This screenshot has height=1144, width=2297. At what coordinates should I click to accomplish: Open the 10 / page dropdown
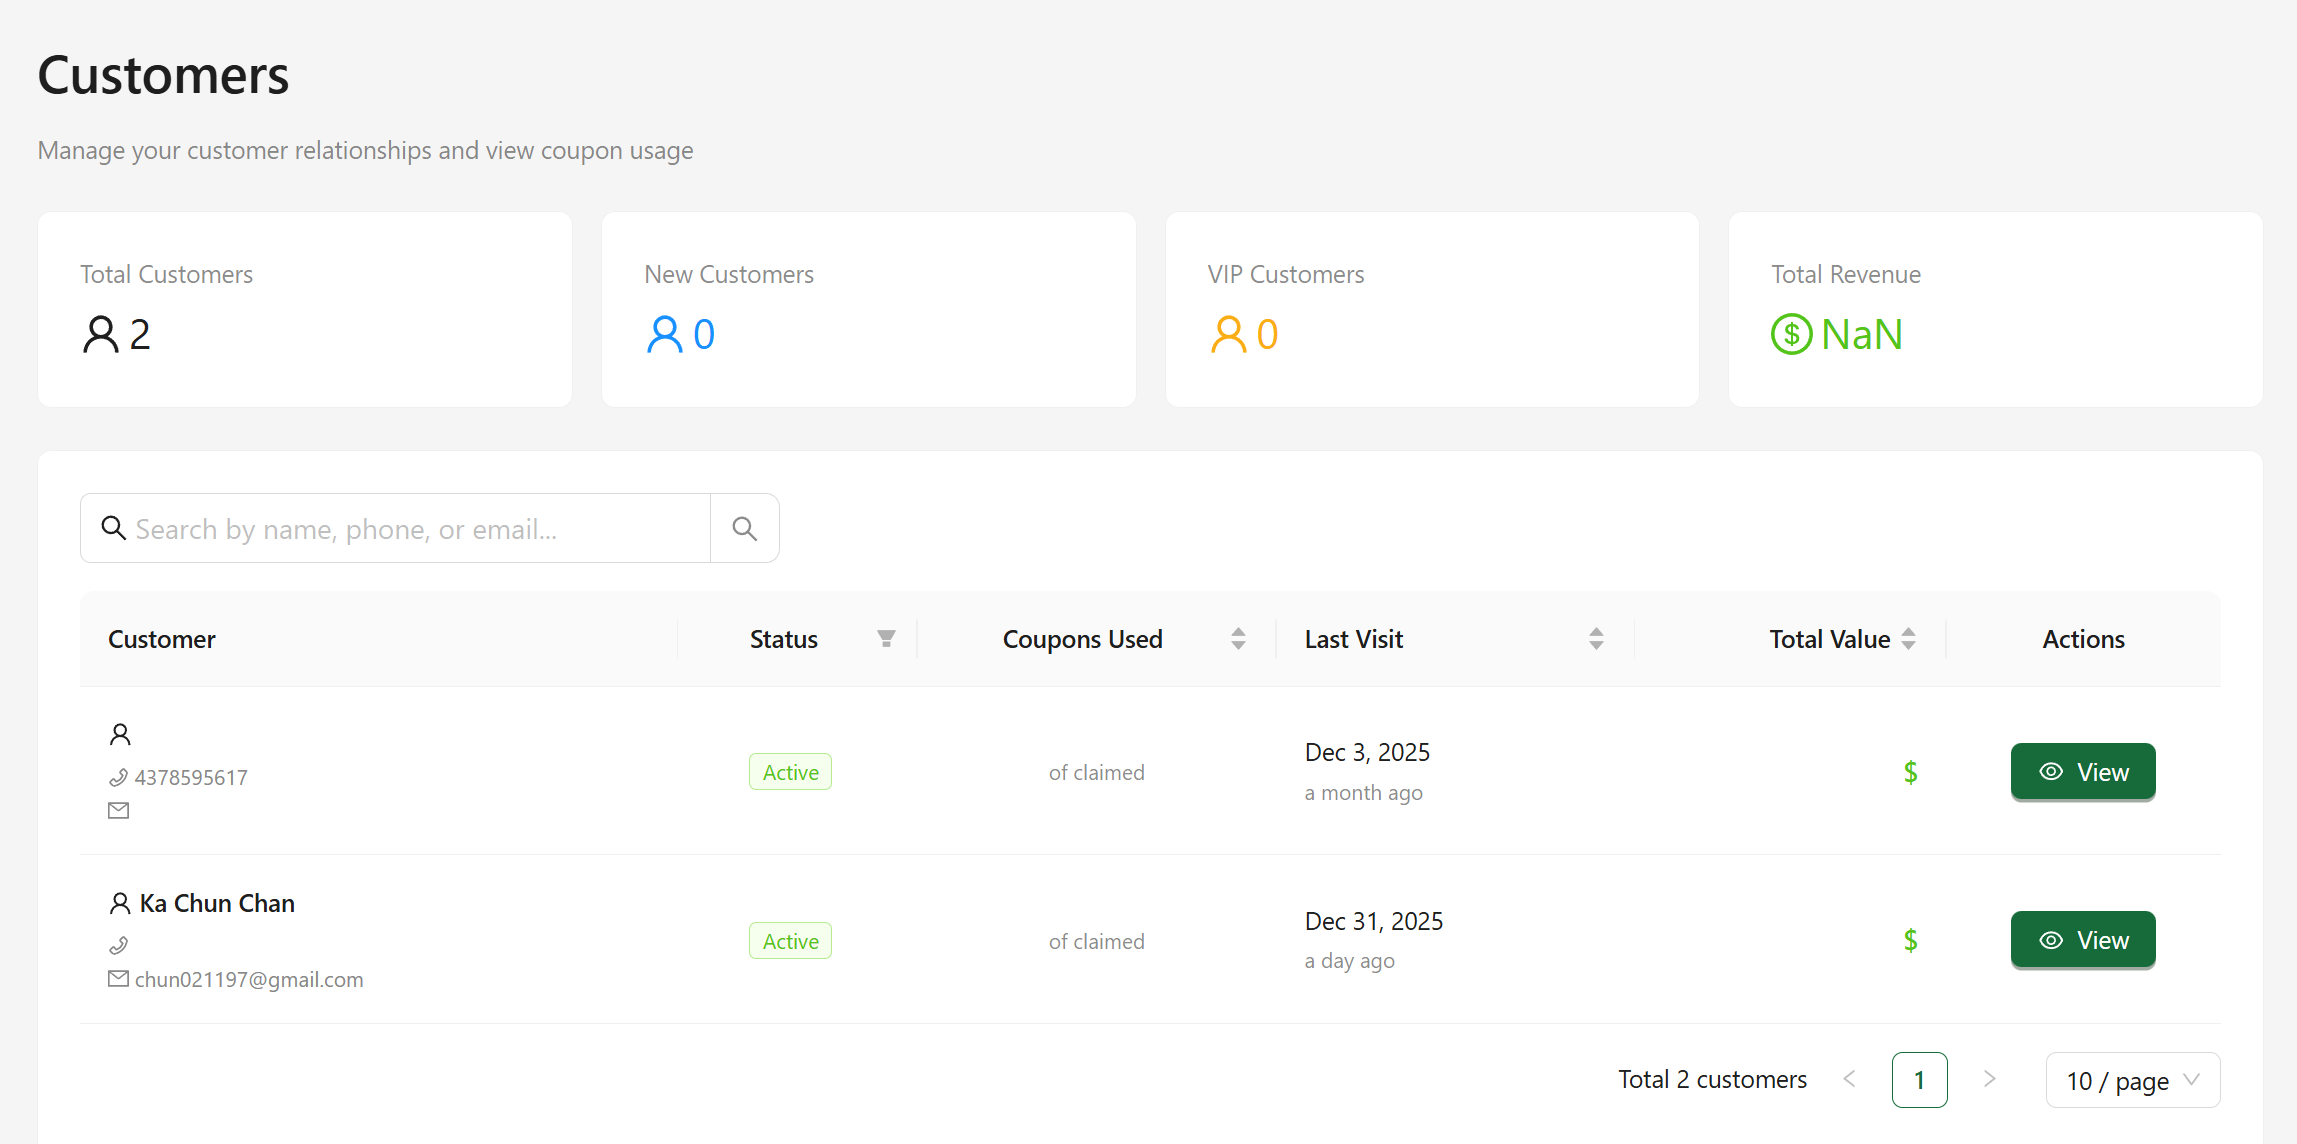(x=2132, y=1080)
